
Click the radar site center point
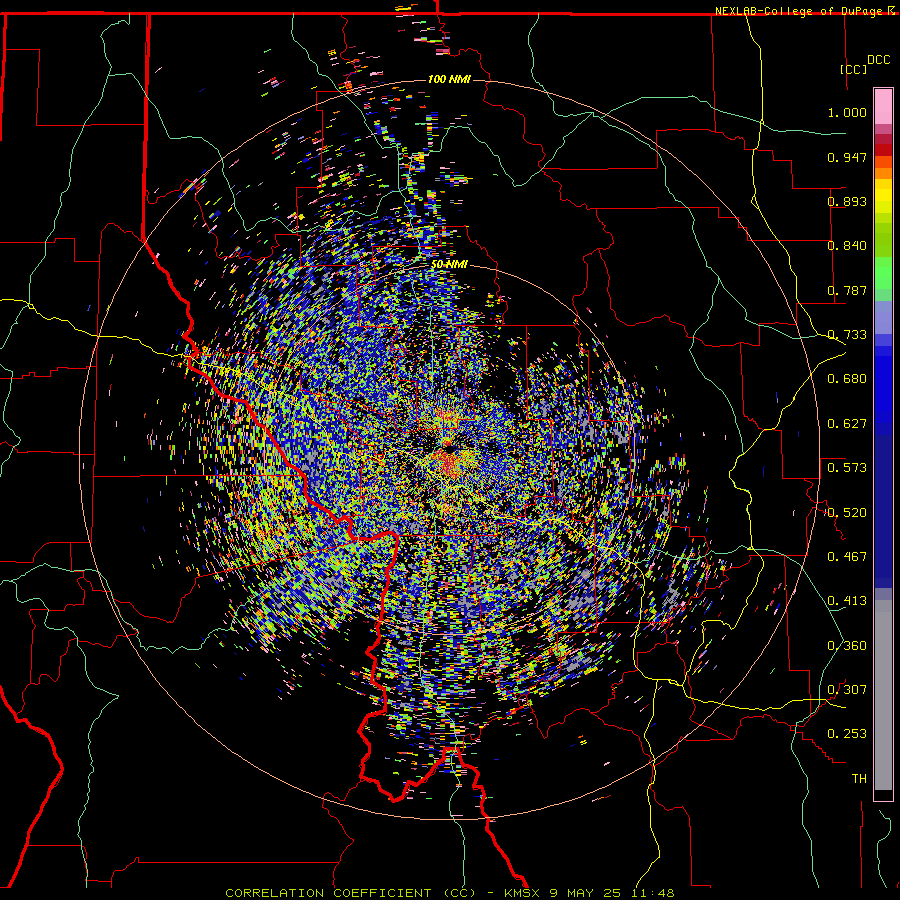449,449
